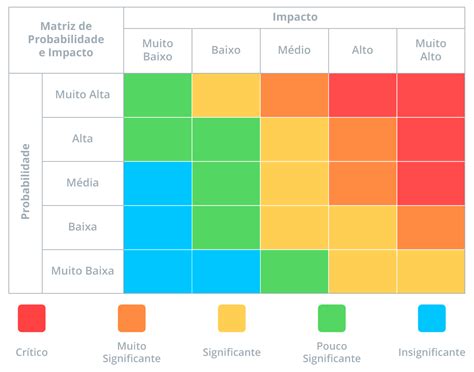
Task: Click the Matriz de Probabilidade e Impacto title
Action: (66, 40)
